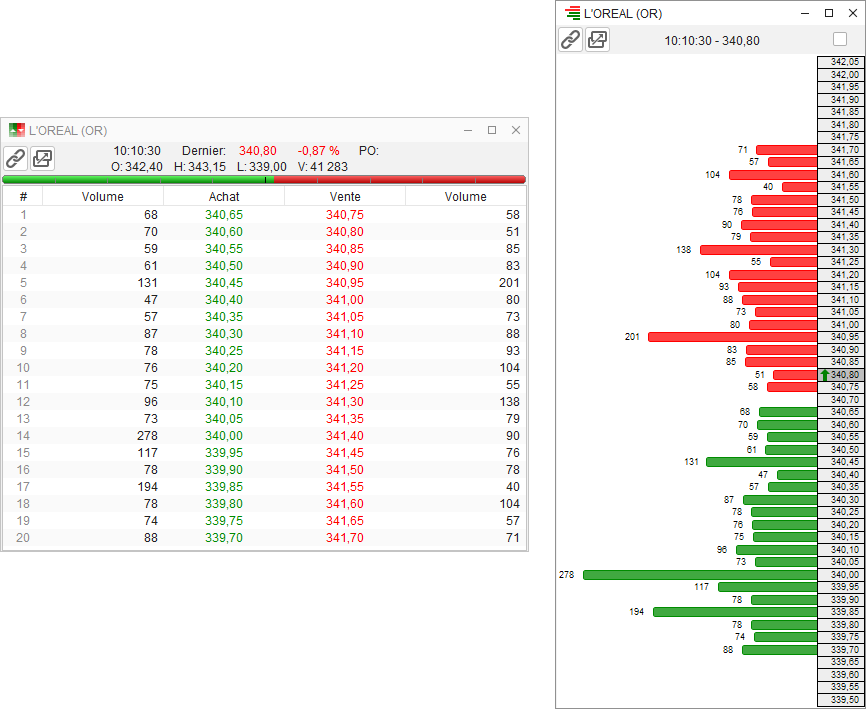Click the L'OREAL depth ladder window icon
The image size is (866, 709).
[x=573, y=13]
